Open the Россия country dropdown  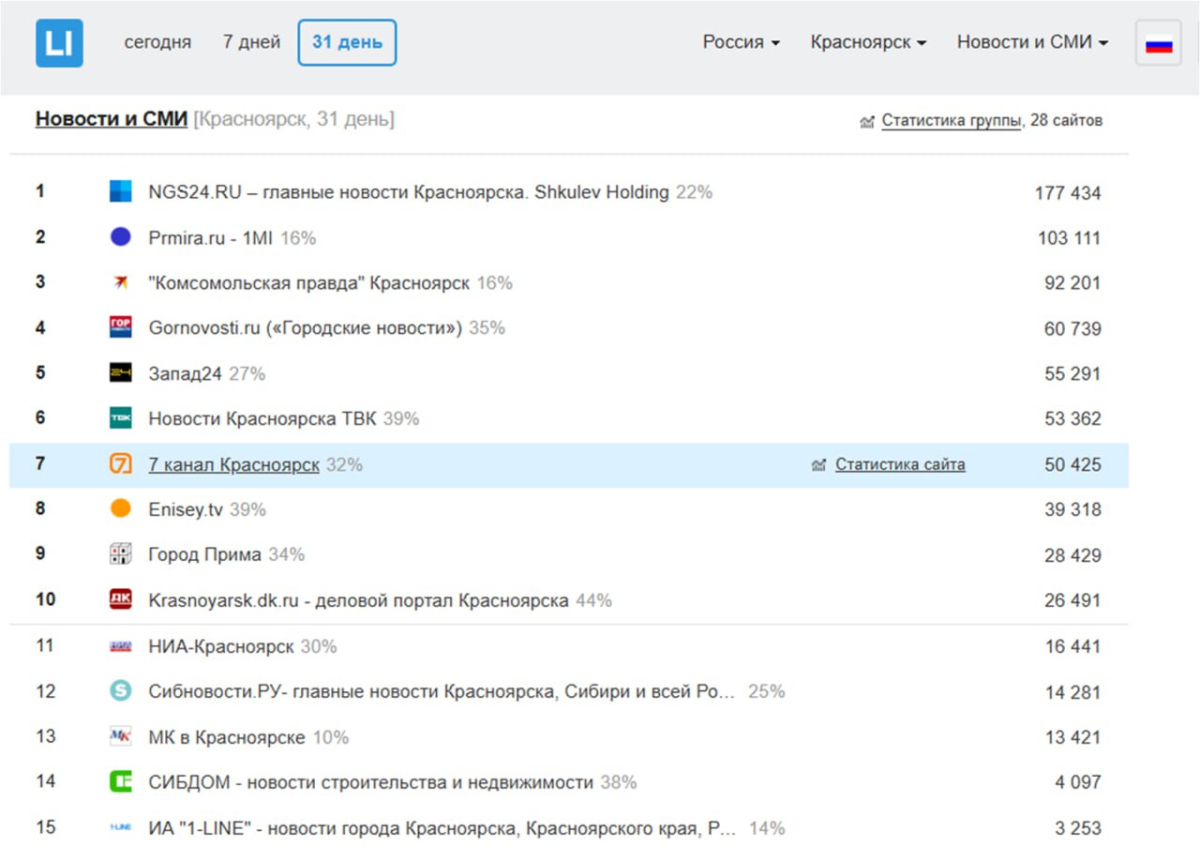[741, 43]
